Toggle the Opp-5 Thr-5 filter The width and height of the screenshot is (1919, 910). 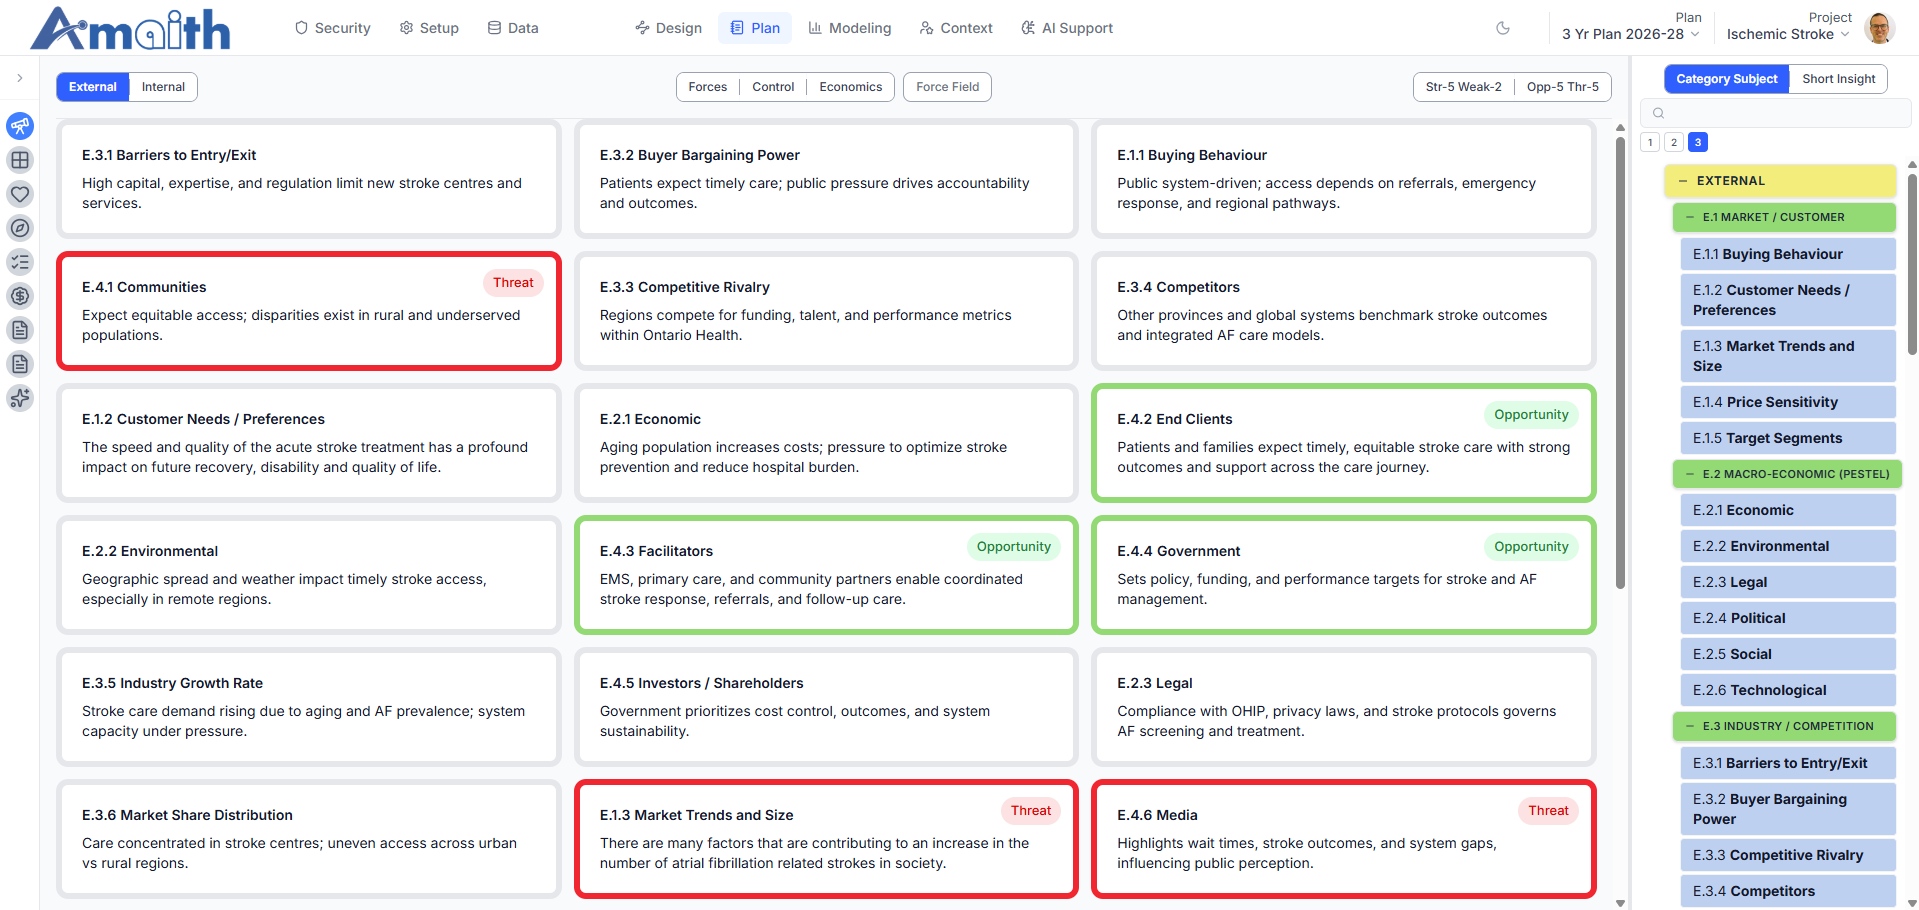tap(1563, 87)
